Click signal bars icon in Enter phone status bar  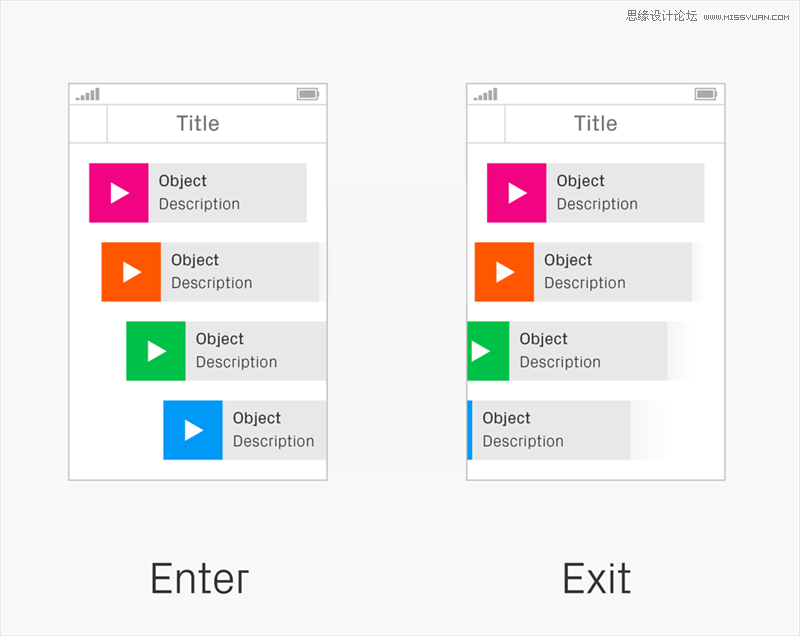[x=88, y=94]
